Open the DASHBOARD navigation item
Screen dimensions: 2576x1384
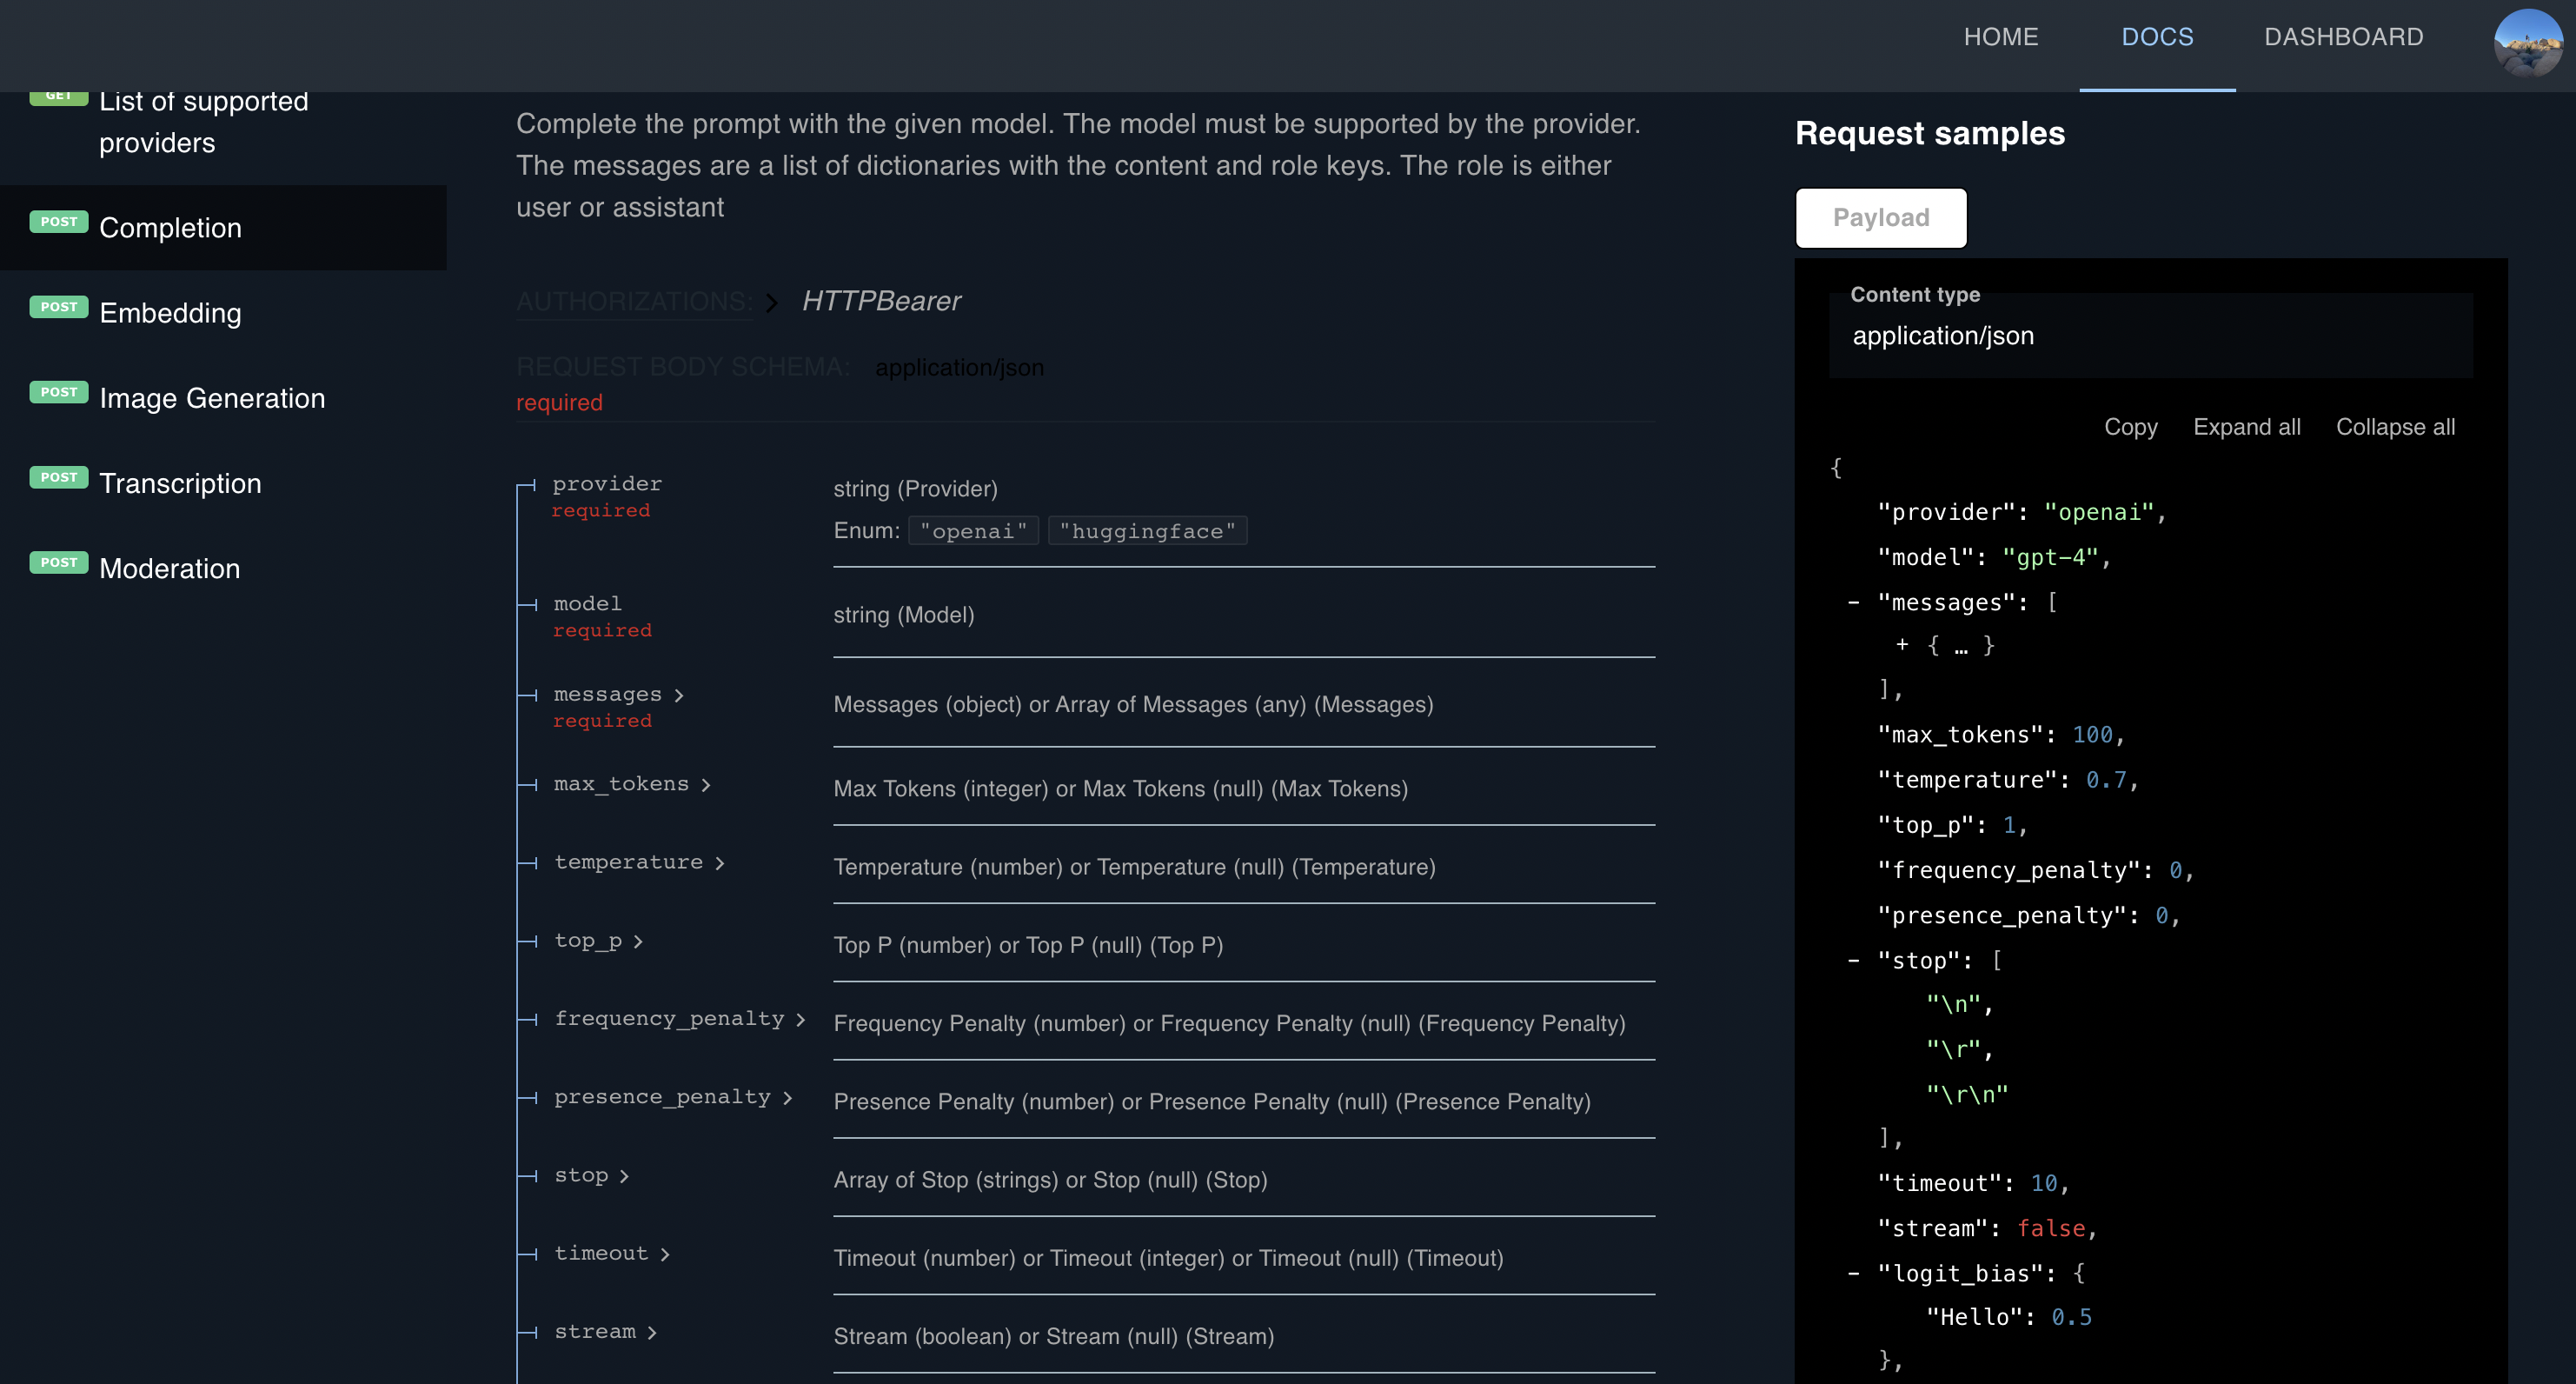click(2343, 37)
